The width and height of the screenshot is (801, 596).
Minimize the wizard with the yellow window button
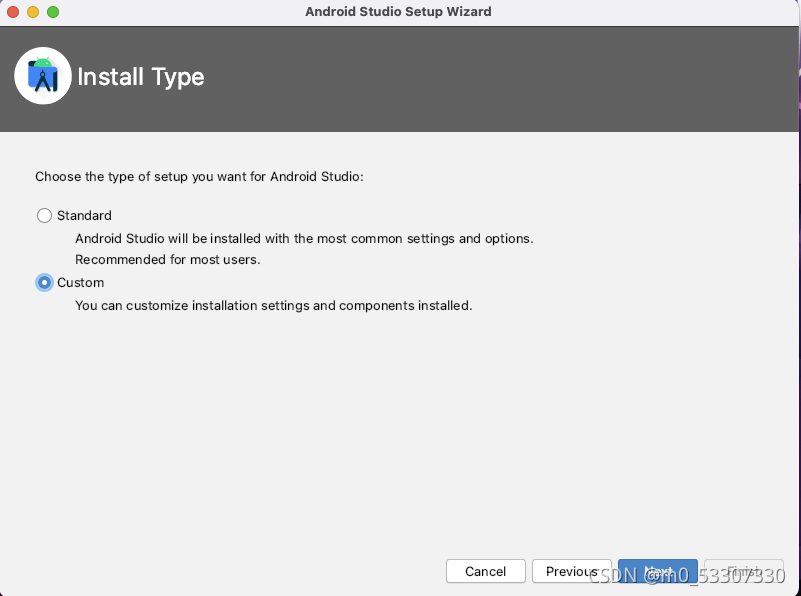coord(33,12)
